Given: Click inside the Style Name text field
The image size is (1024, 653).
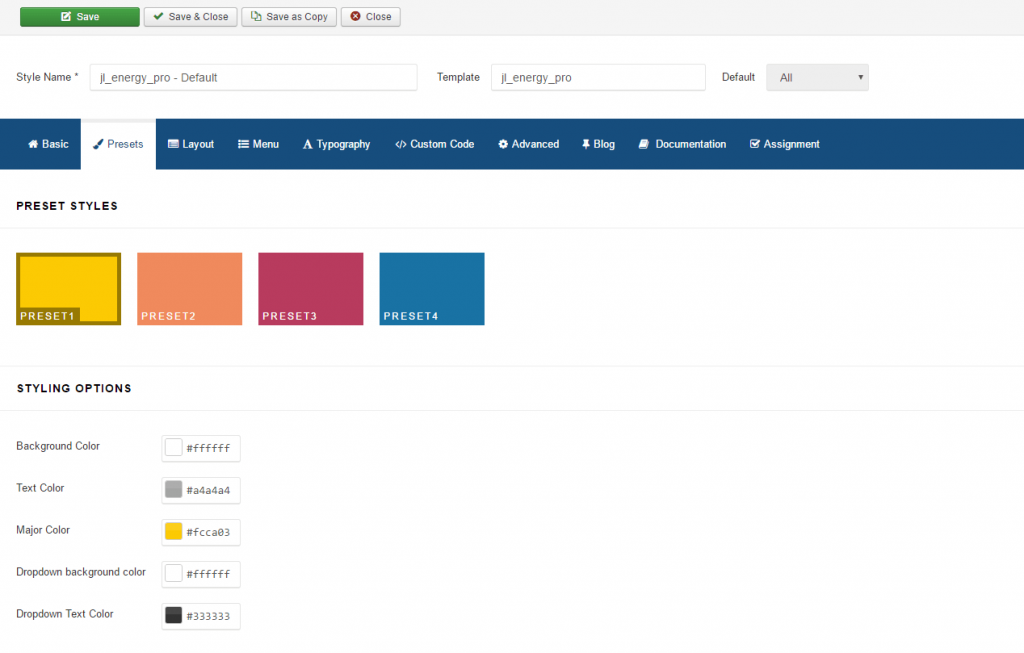Looking at the screenshot, I should (x=253, y=77).
